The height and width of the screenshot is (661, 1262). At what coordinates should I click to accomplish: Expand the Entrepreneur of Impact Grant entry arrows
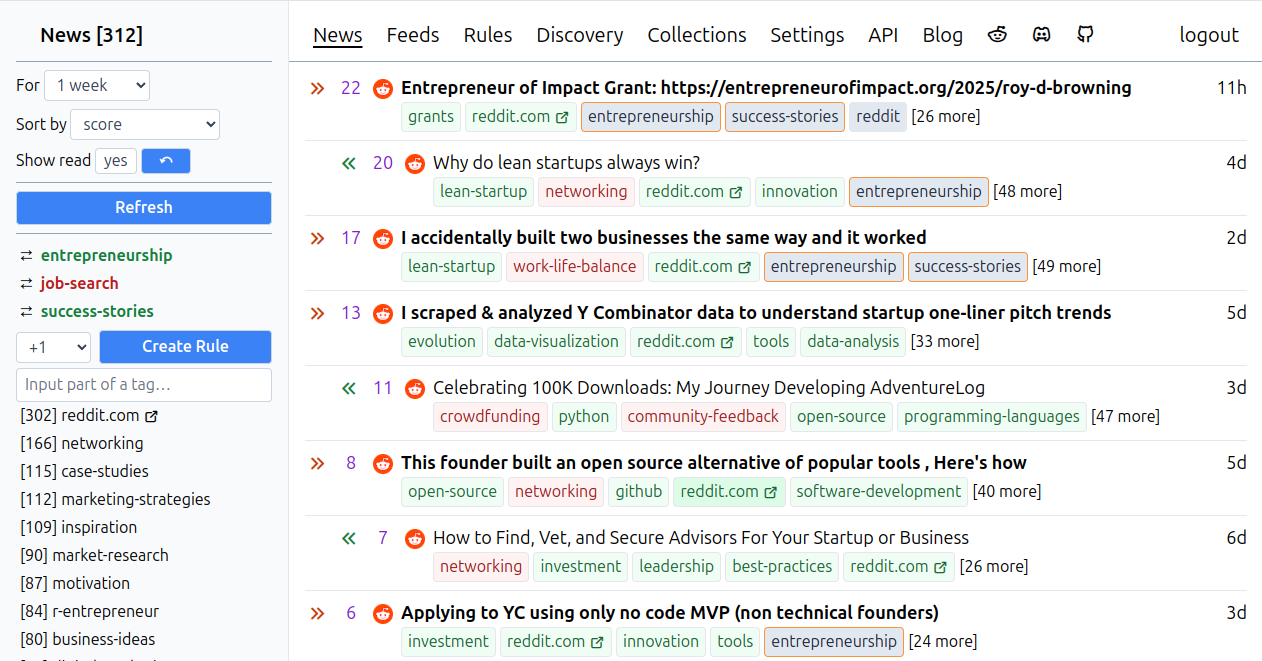coord(317,88)
